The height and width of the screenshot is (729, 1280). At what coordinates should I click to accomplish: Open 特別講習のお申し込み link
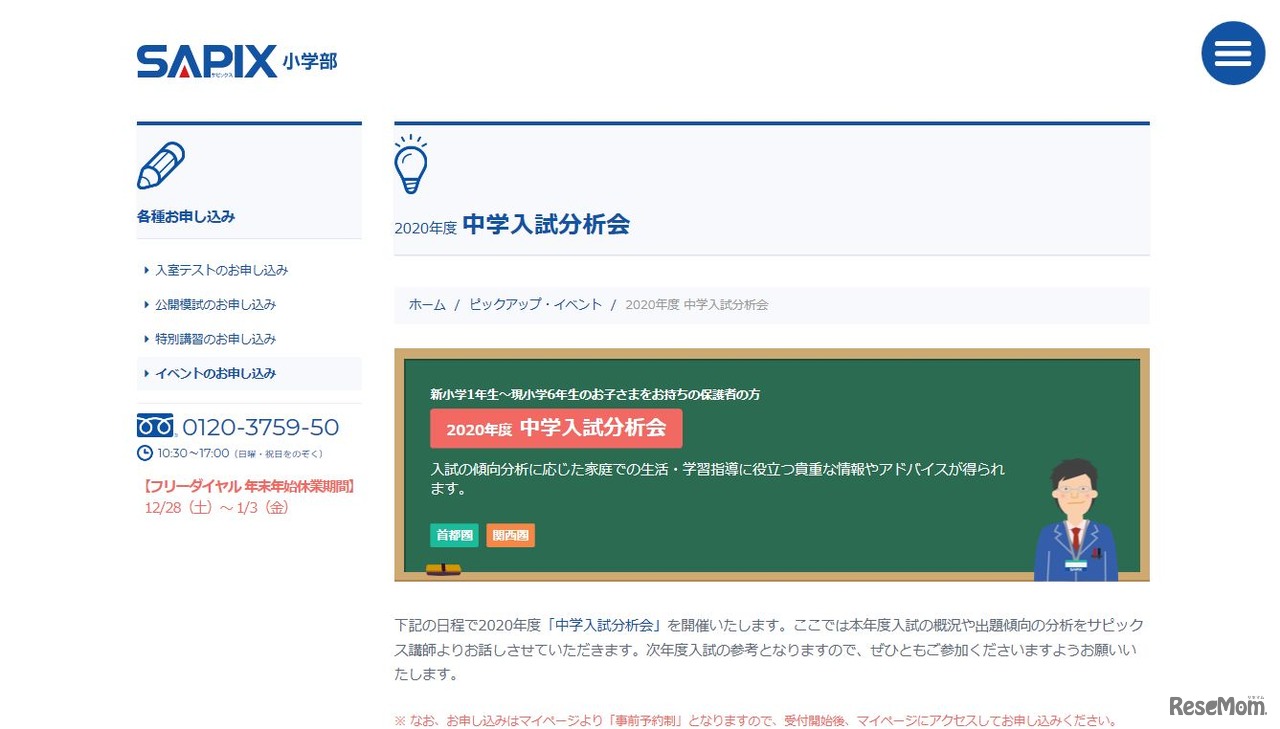click(215, 339)
